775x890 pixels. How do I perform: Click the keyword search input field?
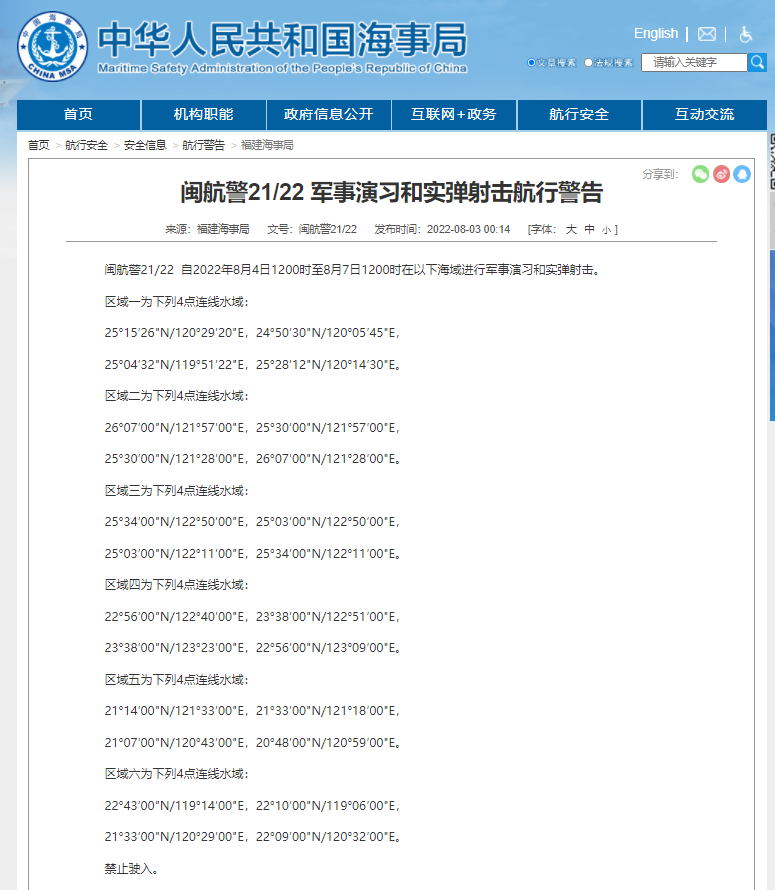[695, 63]
